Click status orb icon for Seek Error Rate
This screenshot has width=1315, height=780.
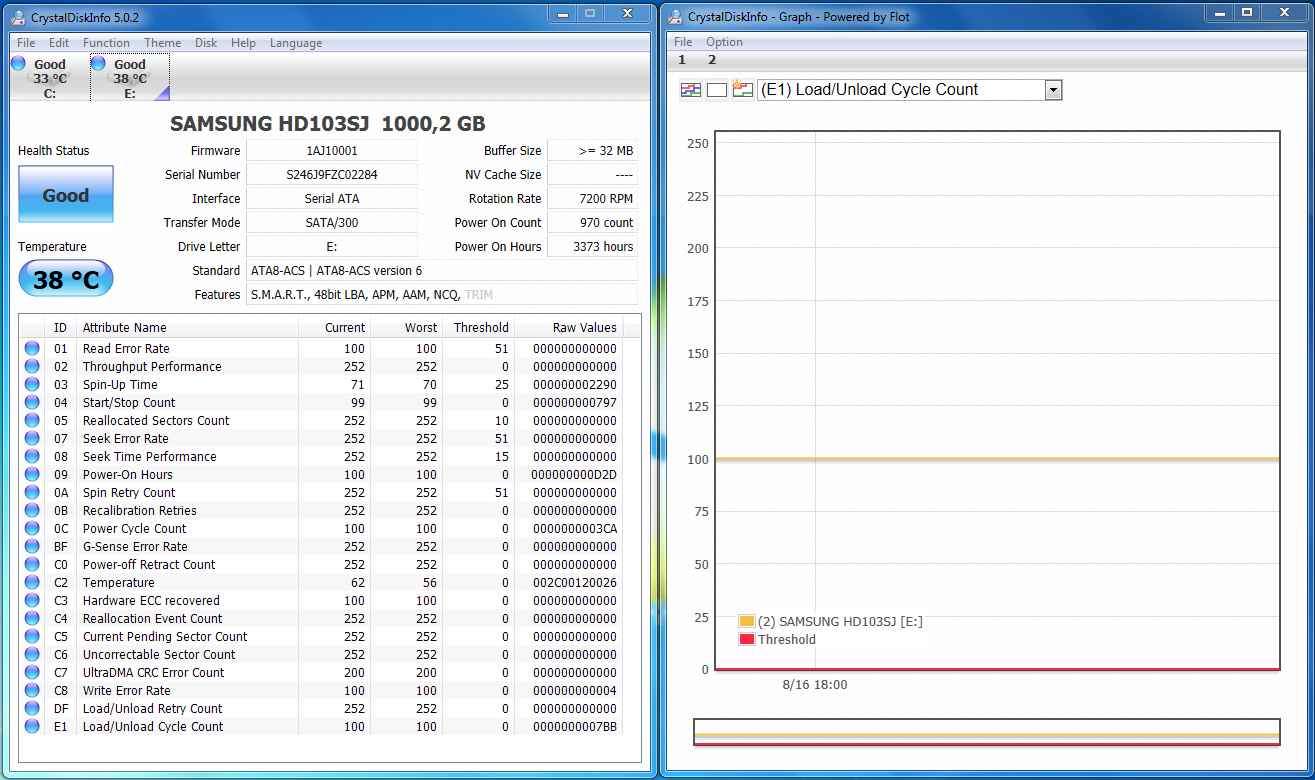32,439
